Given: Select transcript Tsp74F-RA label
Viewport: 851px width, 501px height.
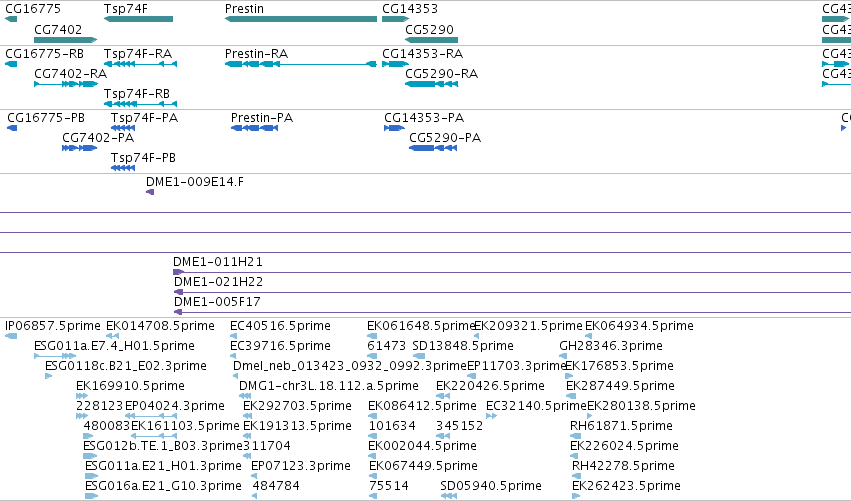Looking at the screenshot, I should (x=138, y=54).
